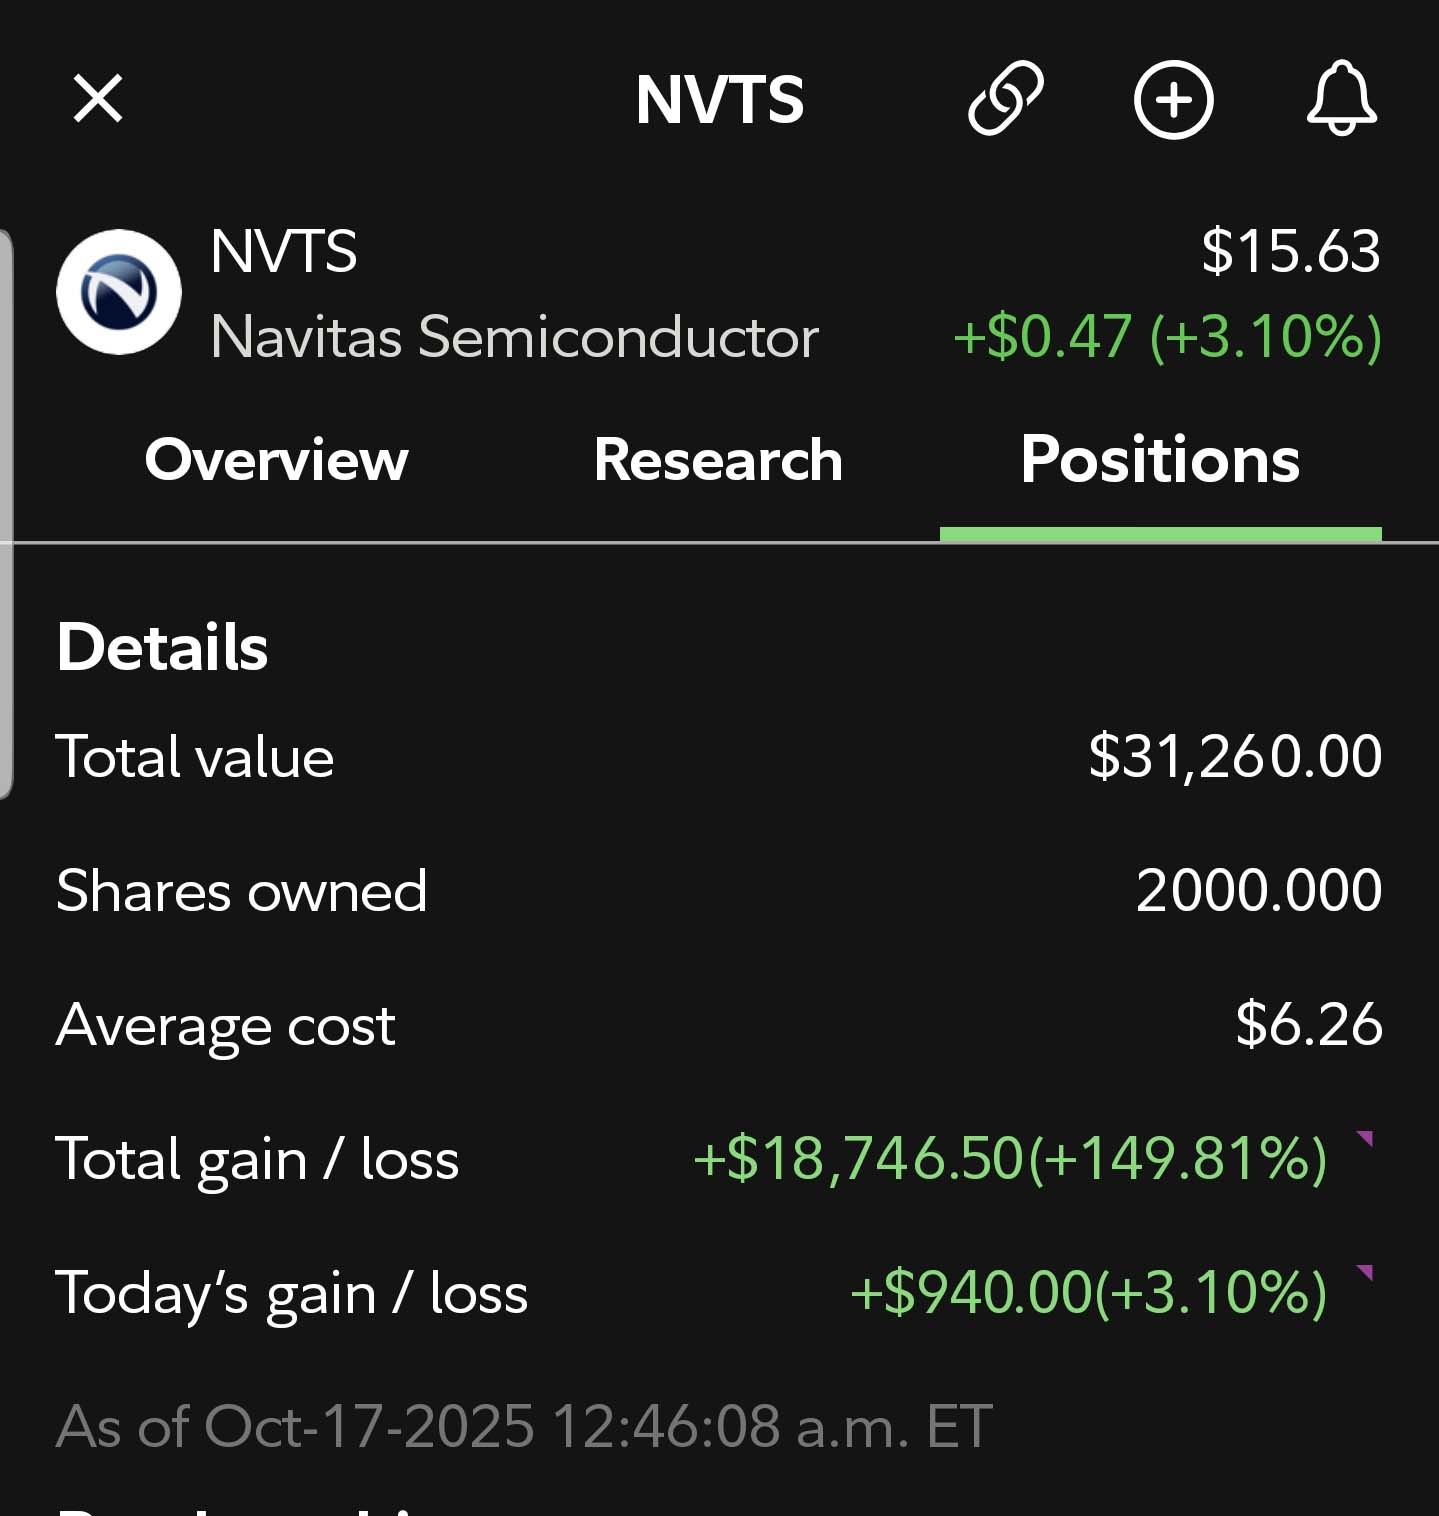
Task: Tap the +$0.47 (+3.10%) price change
Action: click(x=1167, y=336)
